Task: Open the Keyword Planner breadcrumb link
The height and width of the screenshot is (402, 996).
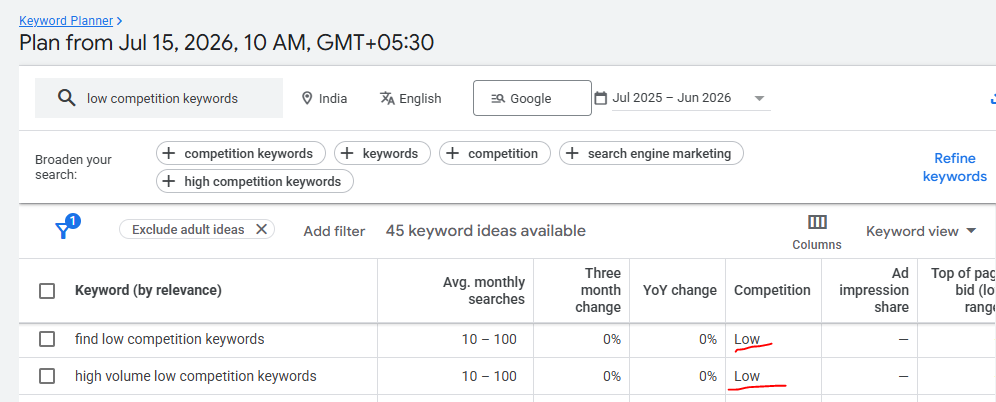Action: [x=66, y=21]
